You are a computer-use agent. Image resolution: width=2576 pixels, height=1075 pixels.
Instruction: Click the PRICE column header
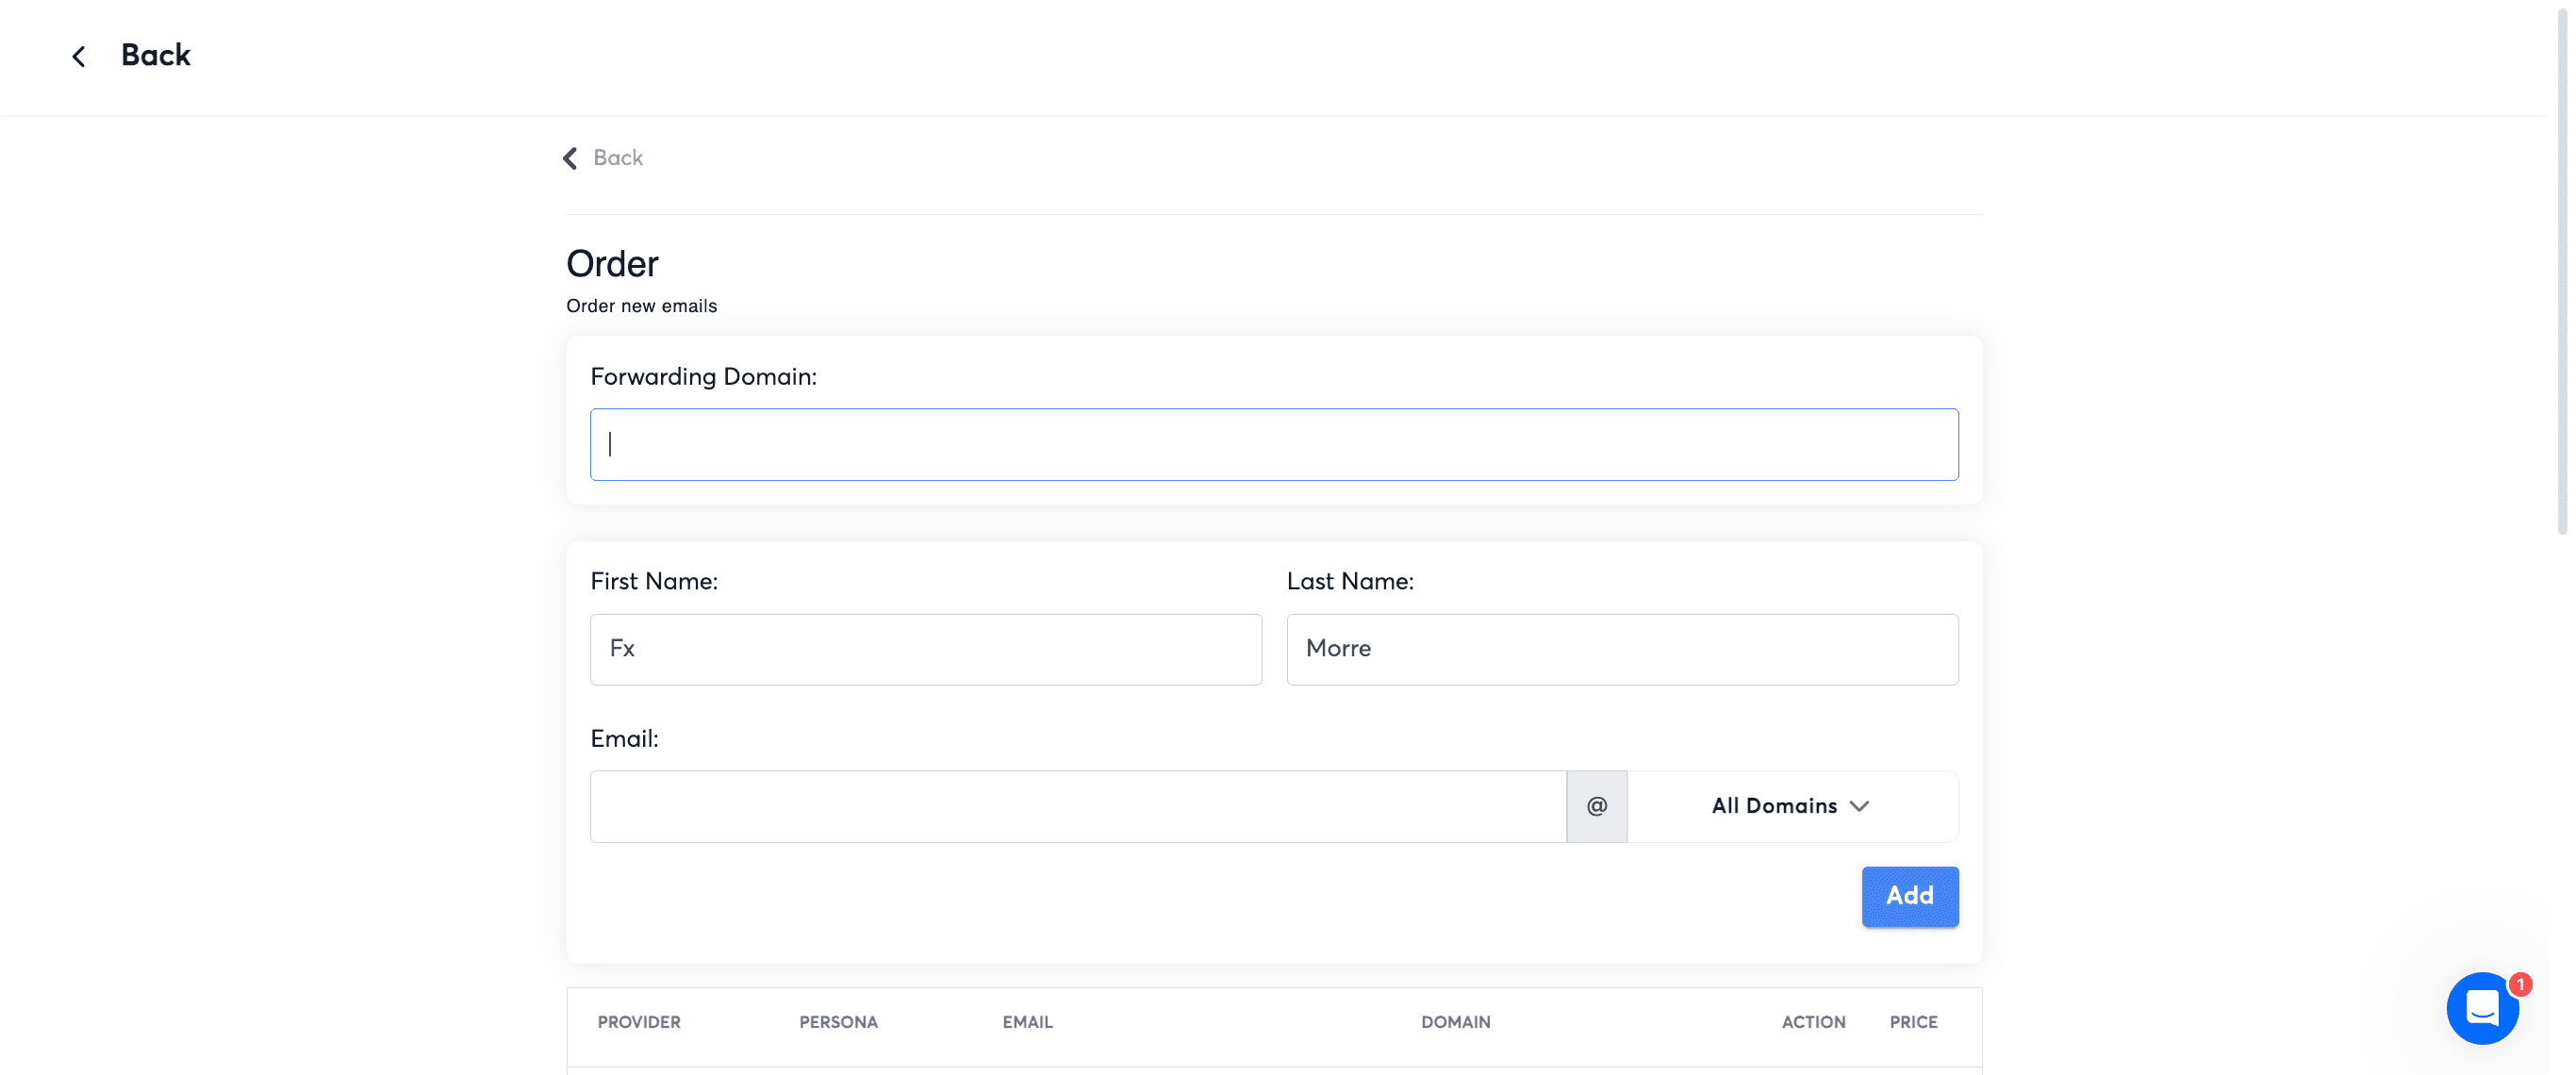(x=1913, y=1022)
